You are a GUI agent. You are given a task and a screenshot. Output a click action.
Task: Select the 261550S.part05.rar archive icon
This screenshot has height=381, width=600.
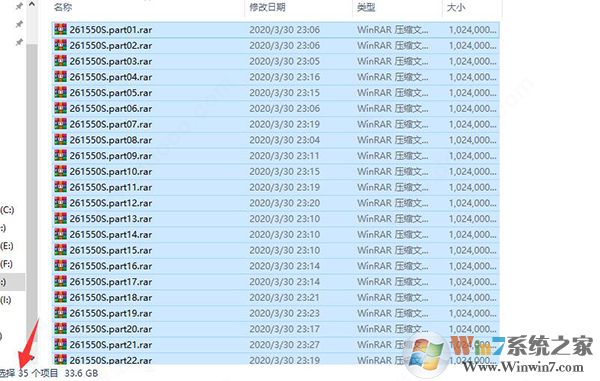(60, 93)
